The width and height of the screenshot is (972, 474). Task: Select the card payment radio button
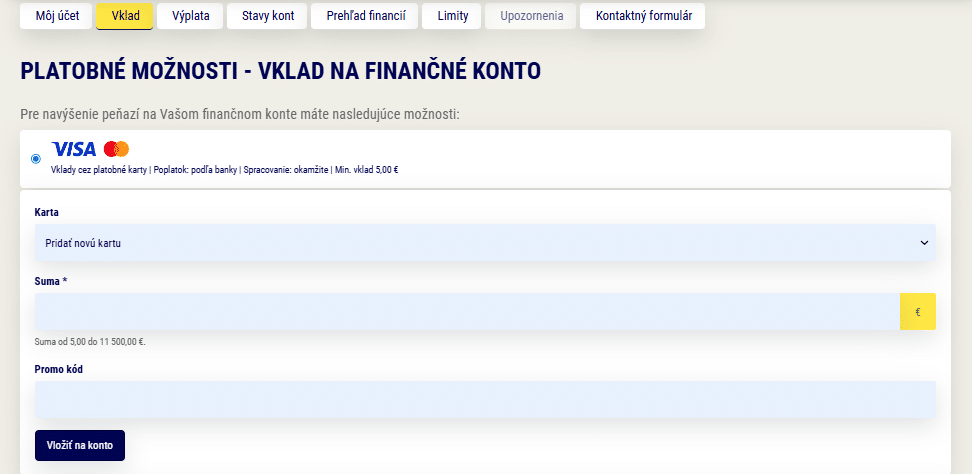click(x=36, y=158)
